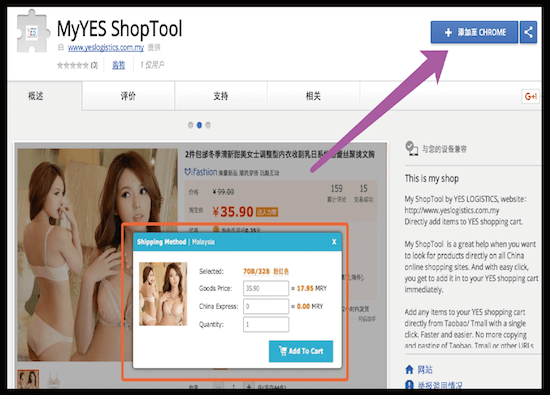Screen dimensions: 550x395
Task: Open the 网站 website link
Action: pos(425,369)
